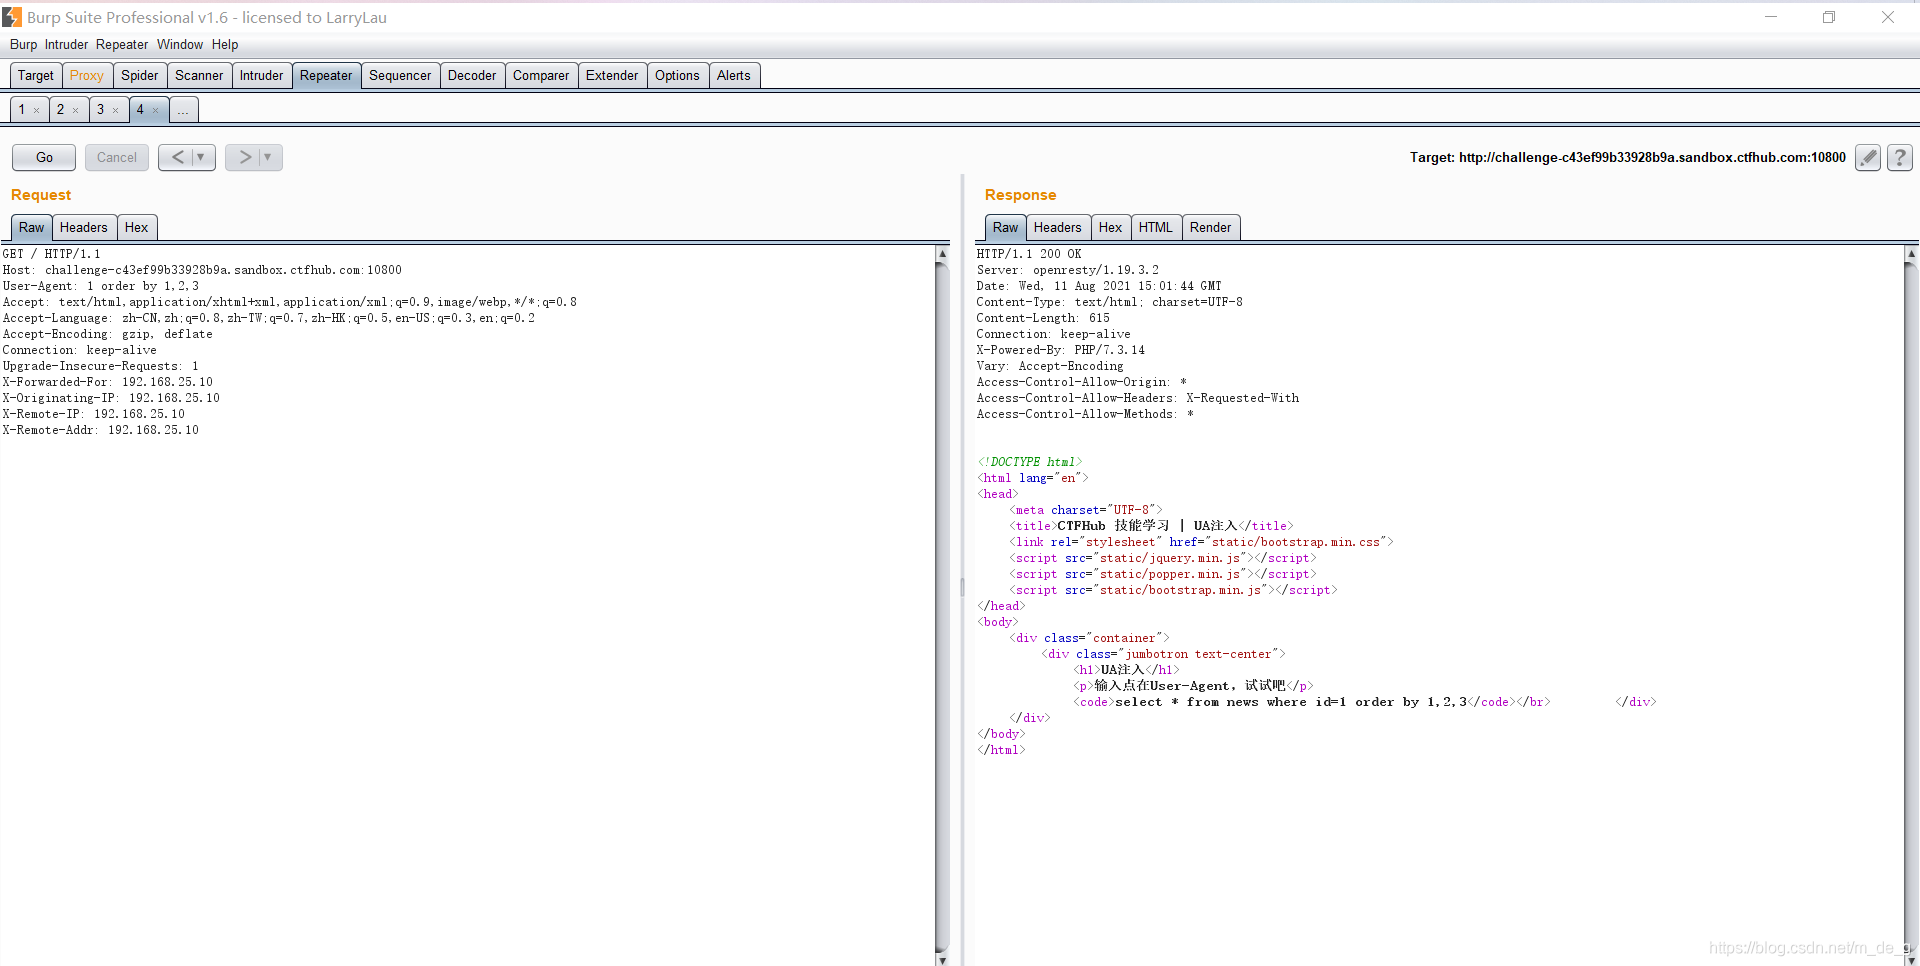Close Repeater tab 2 with its x
The height and width of the screenshot is (966, 1920).
click(76, 110)
